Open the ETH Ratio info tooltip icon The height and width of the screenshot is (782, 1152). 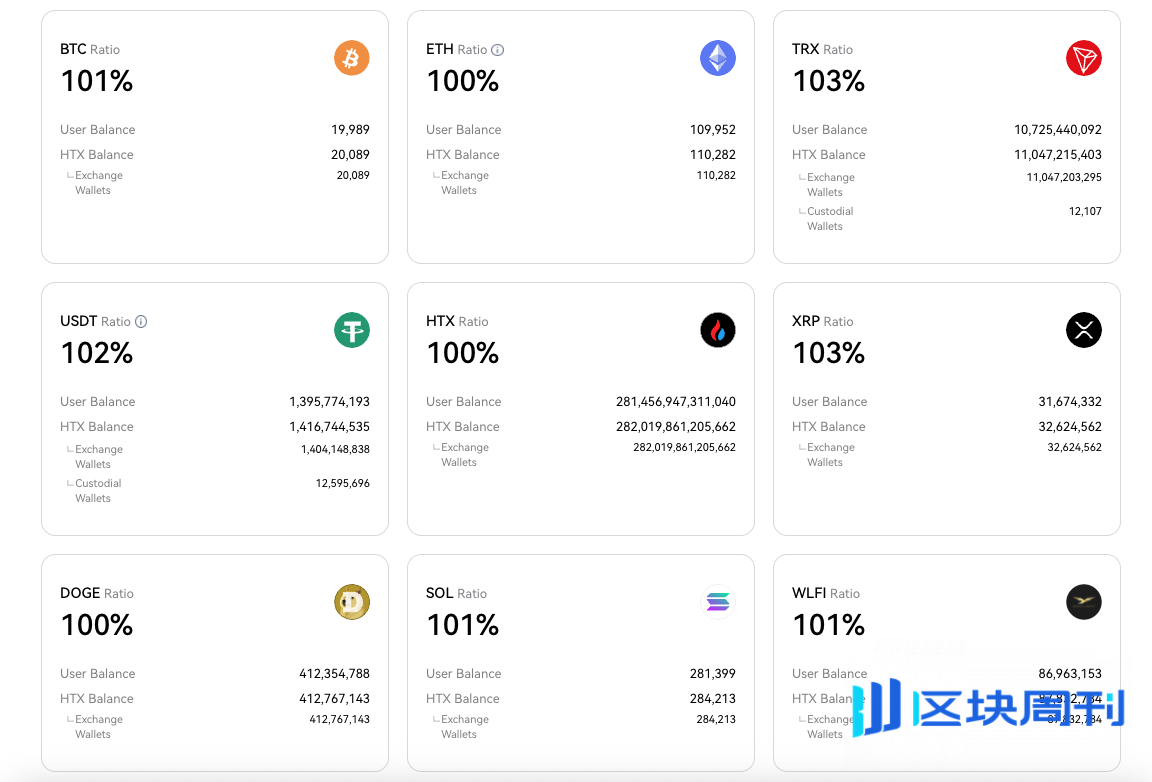coord(497,50)
